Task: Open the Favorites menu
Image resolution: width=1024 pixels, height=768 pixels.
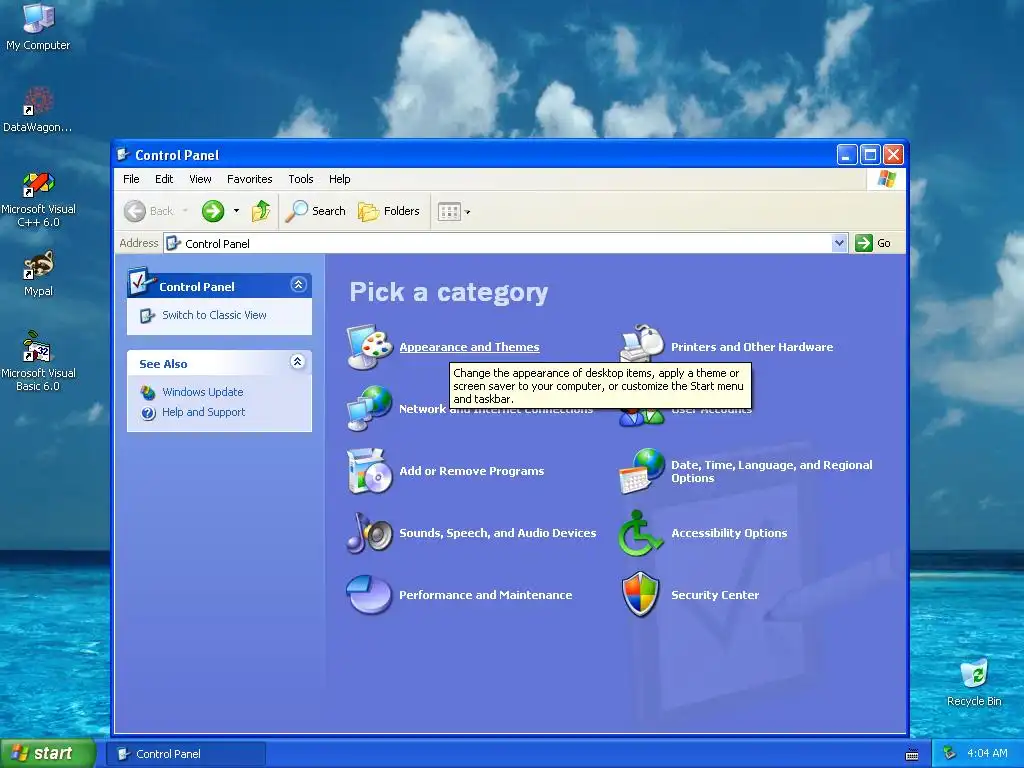Action: [x=249, y=179]
